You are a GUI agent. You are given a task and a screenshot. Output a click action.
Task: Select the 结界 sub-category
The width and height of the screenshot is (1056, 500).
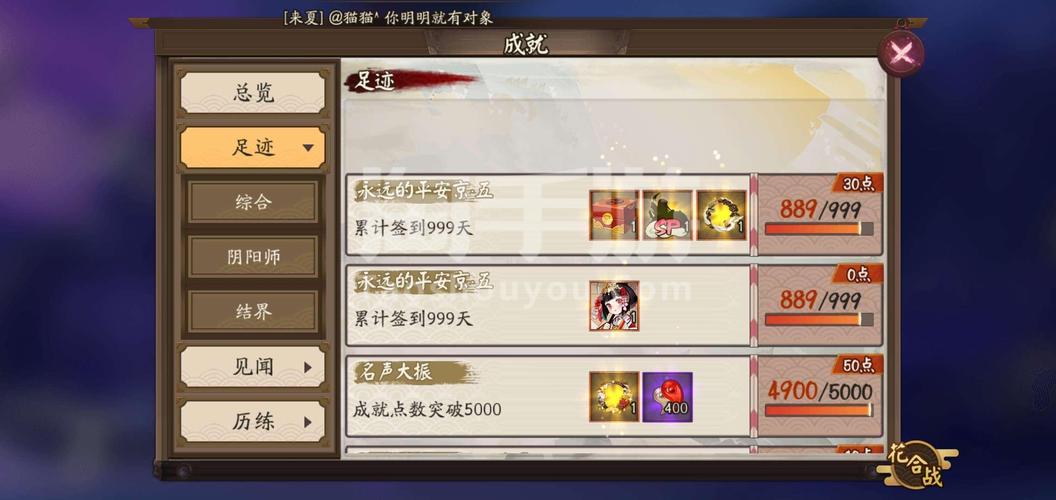click(x=253, y=311)
